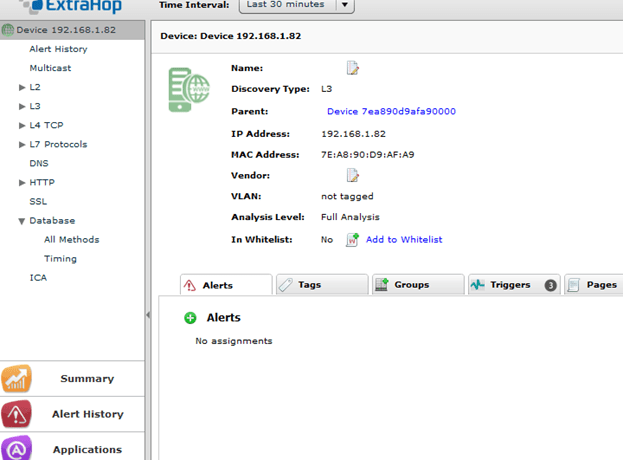Screen dimensions: 623x460
Task: Click the edit icon next to Vendor
Action: (x=352, y=176)
